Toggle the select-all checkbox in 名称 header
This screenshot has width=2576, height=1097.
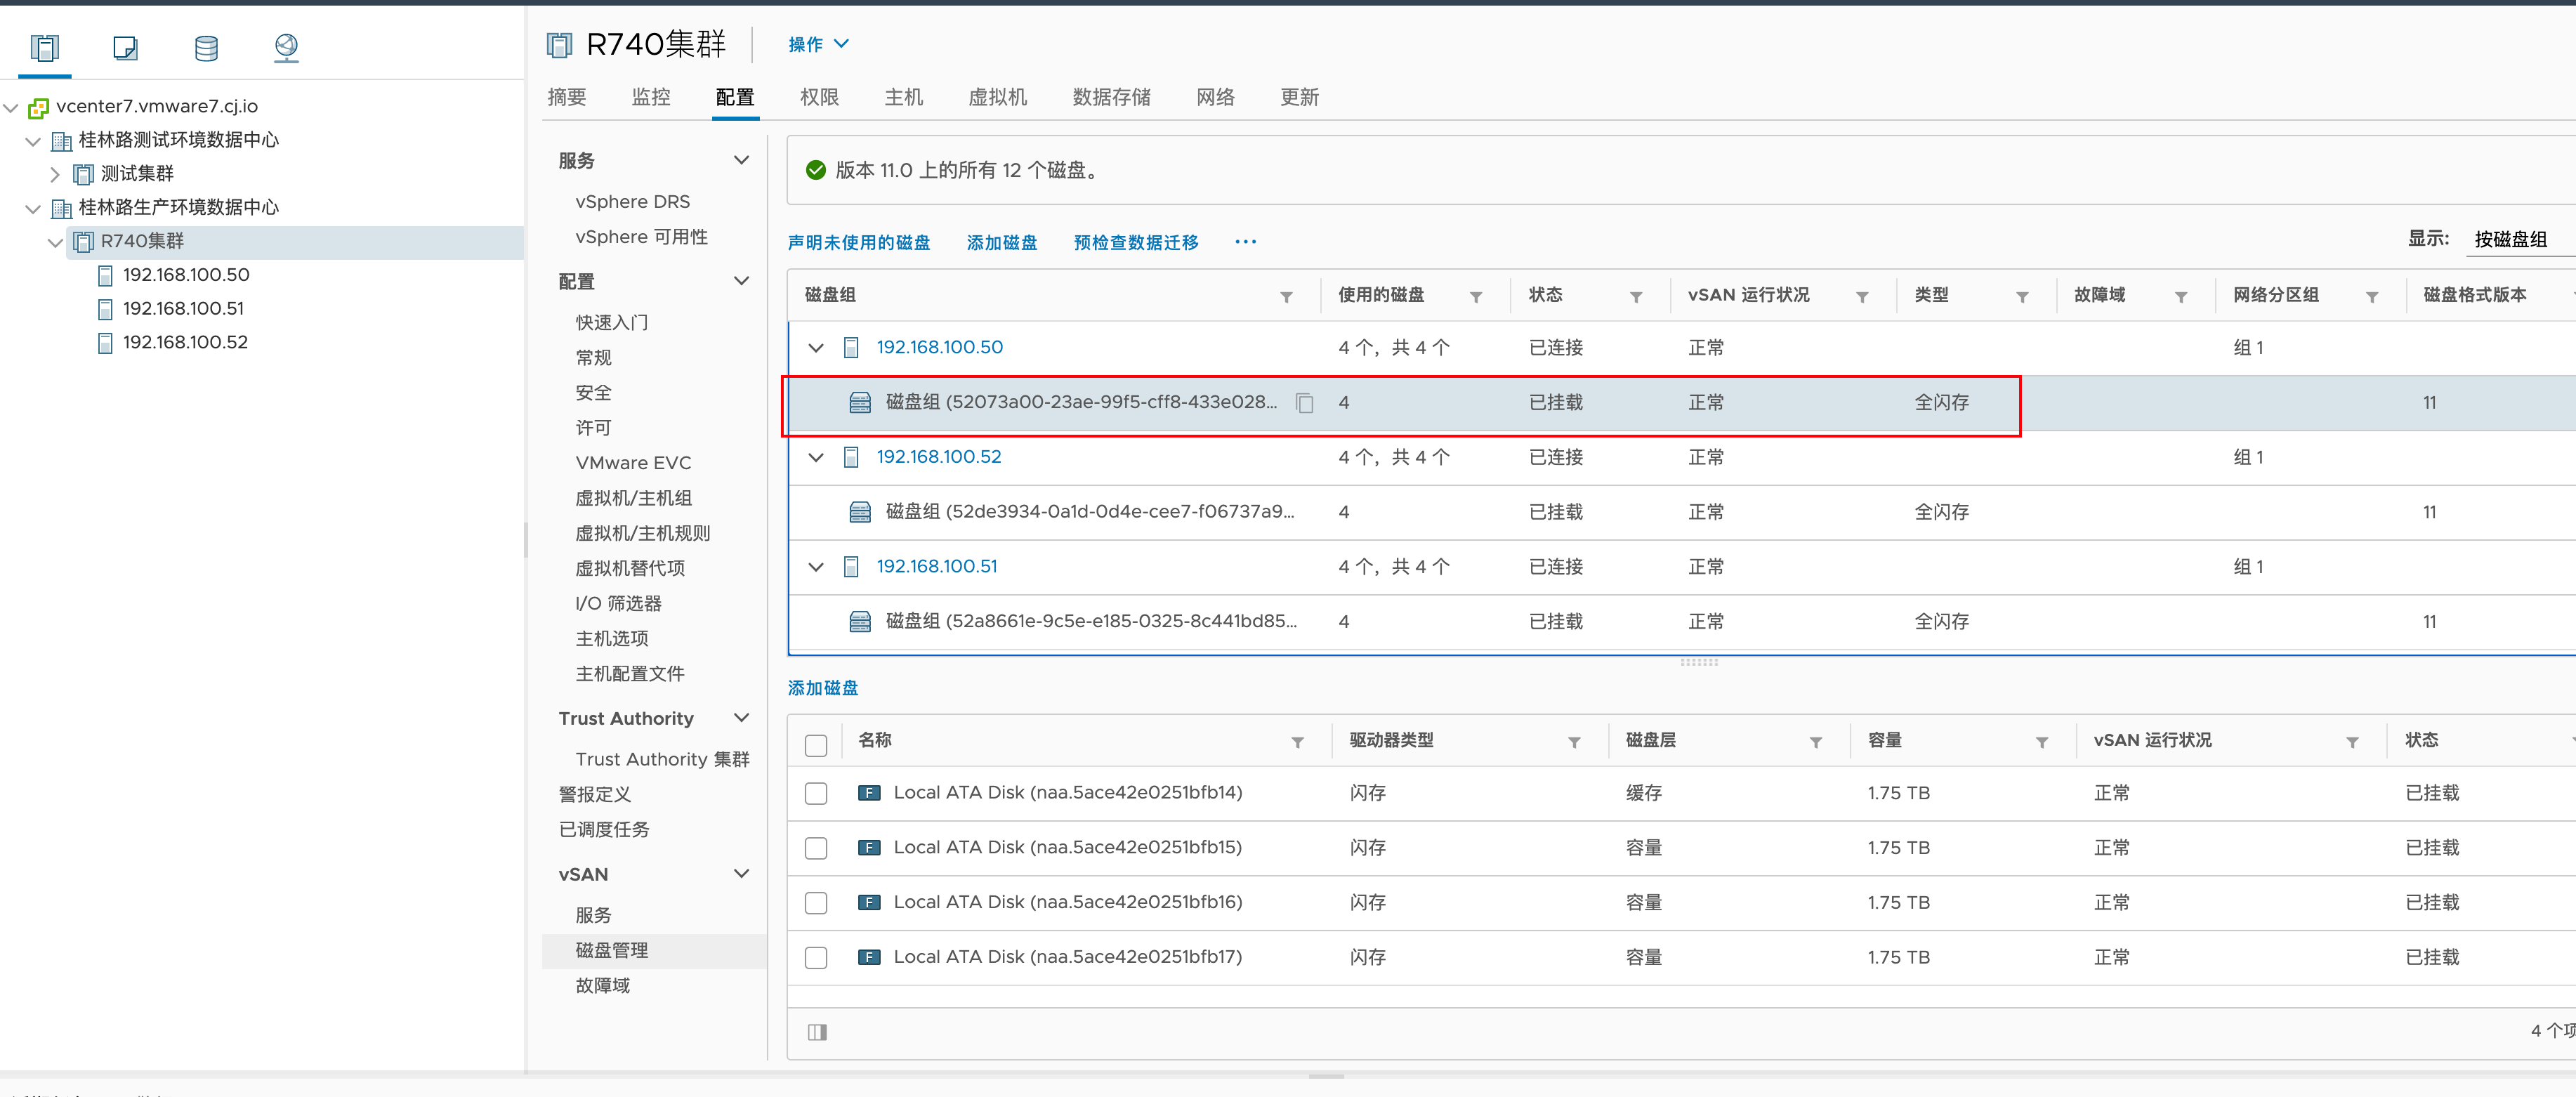coord(816,745)
